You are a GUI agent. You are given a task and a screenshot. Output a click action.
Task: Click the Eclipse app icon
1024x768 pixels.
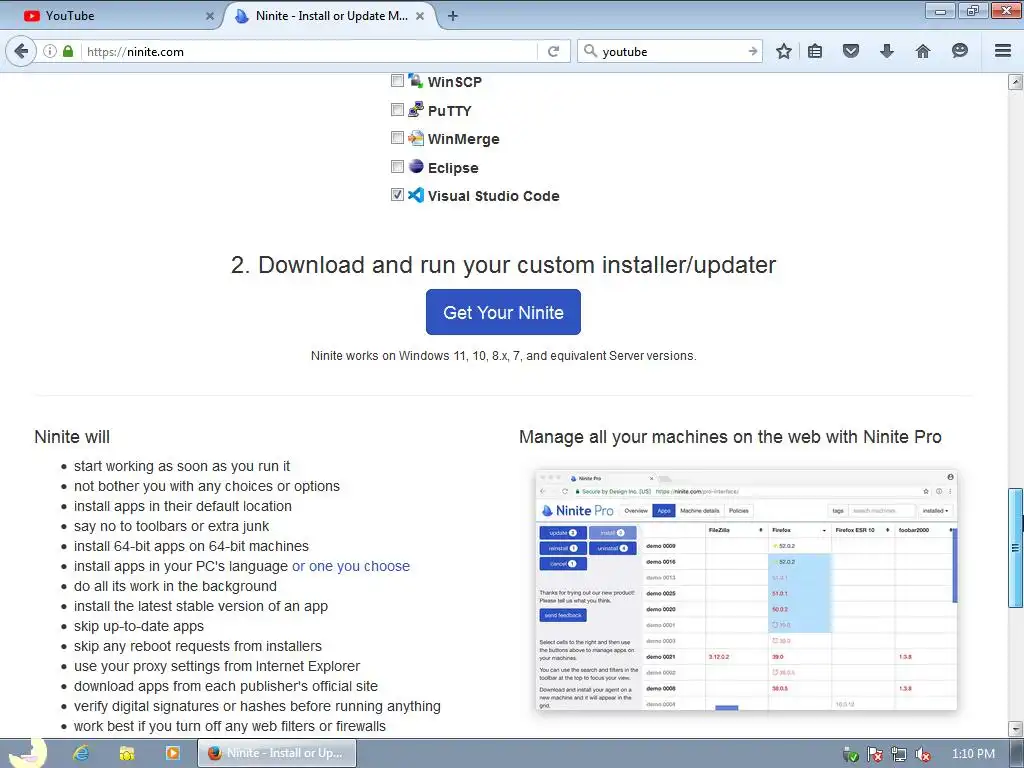pos(416,167)
